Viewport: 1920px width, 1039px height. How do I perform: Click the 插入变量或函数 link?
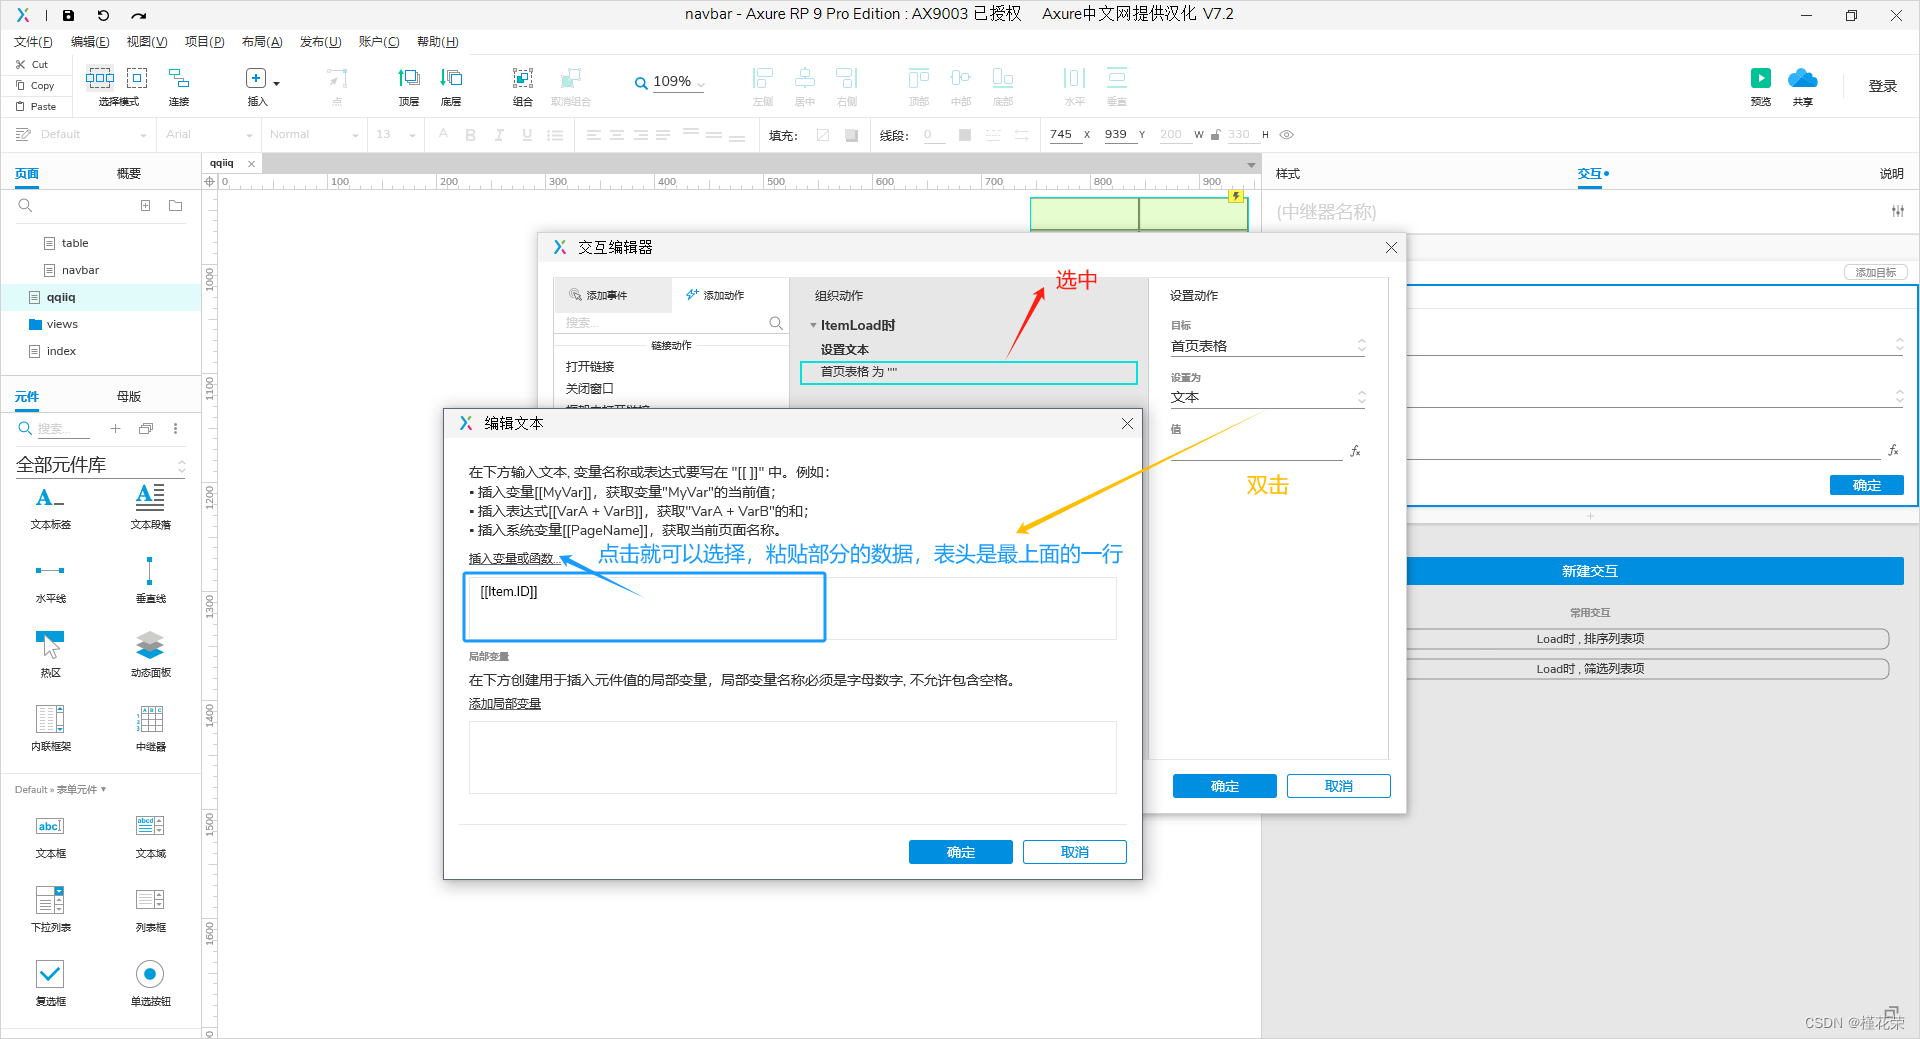(x=514, y=559)
